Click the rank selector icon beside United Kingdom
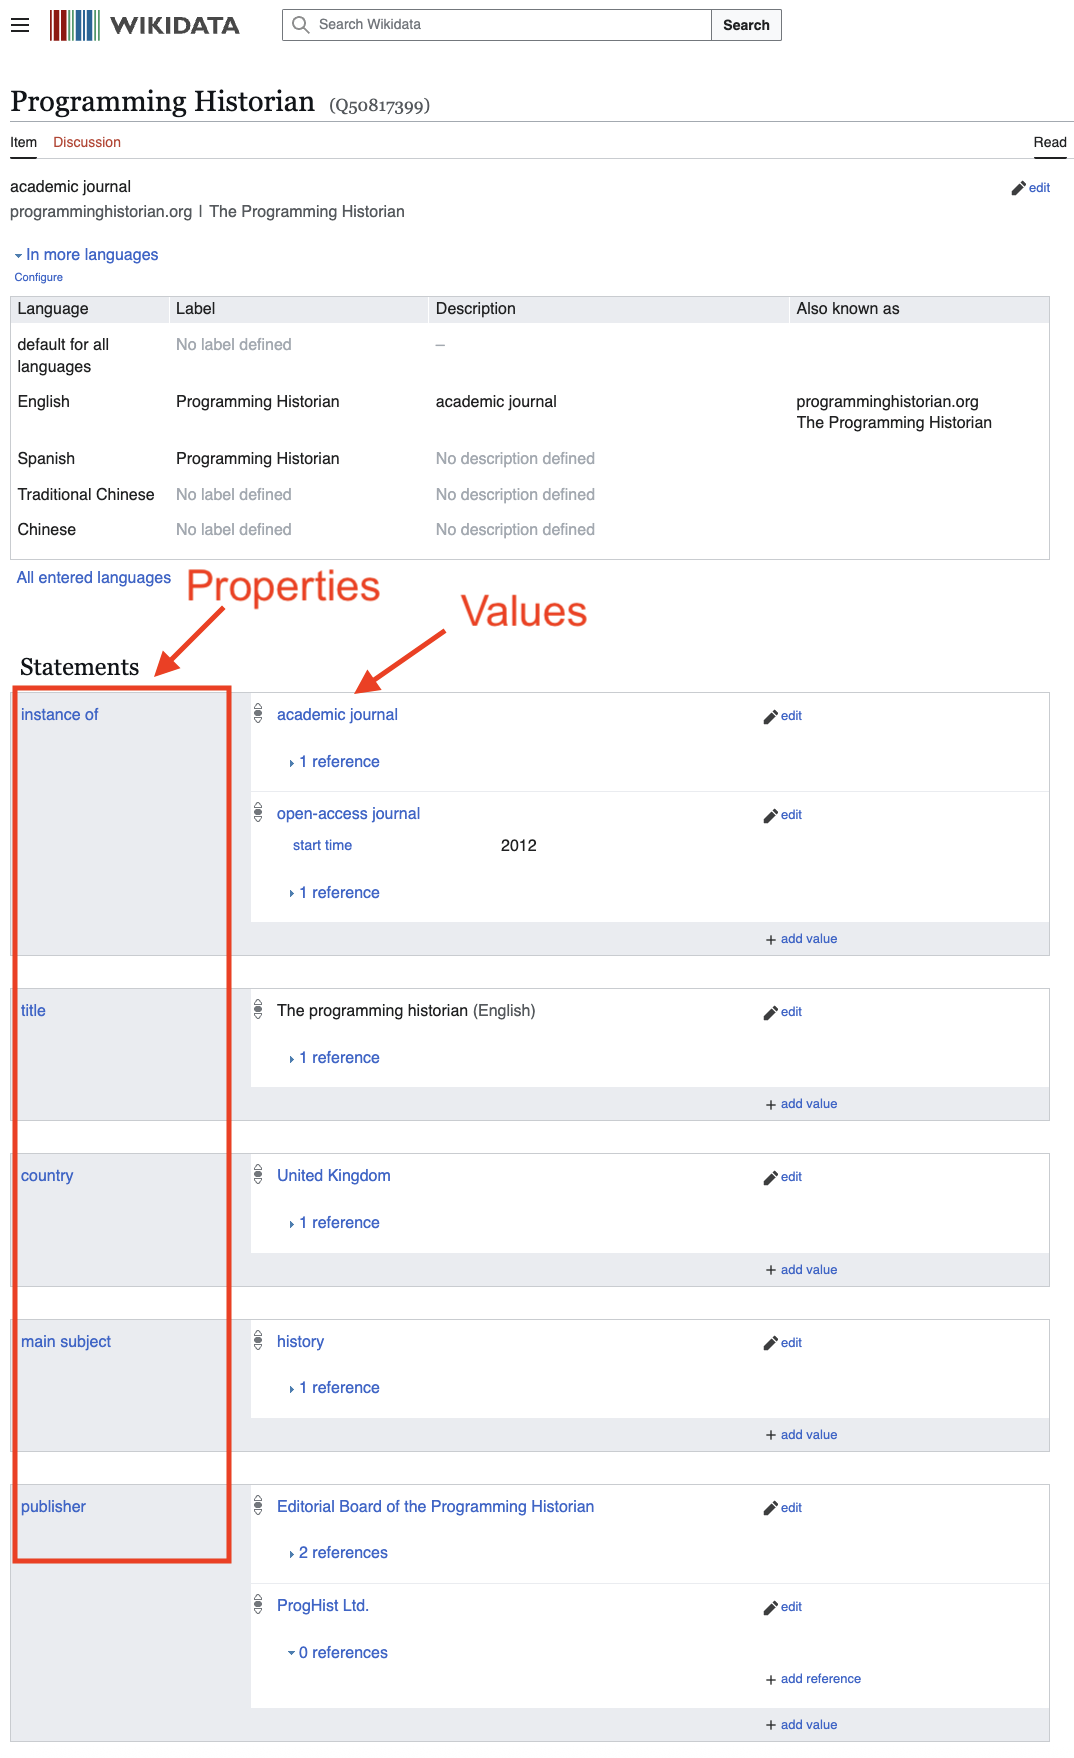 (258, 1174)
